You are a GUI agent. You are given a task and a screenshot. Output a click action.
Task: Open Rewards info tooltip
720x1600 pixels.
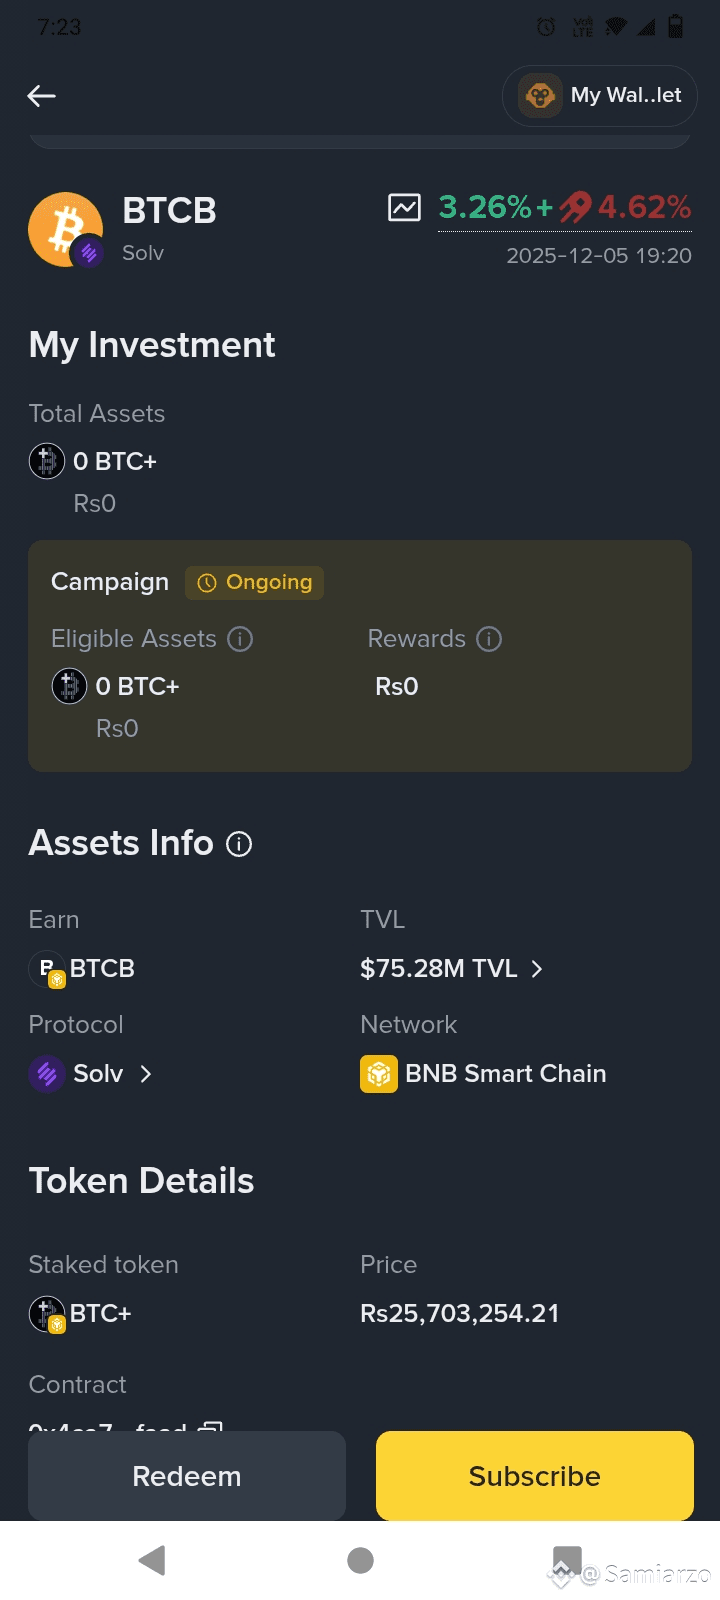tap(489, 639)
